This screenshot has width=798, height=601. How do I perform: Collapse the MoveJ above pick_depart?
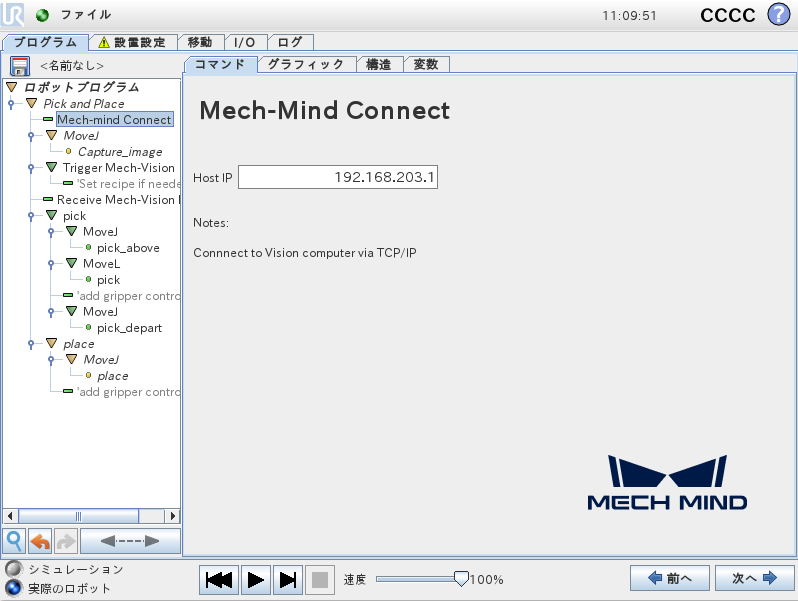72,311
